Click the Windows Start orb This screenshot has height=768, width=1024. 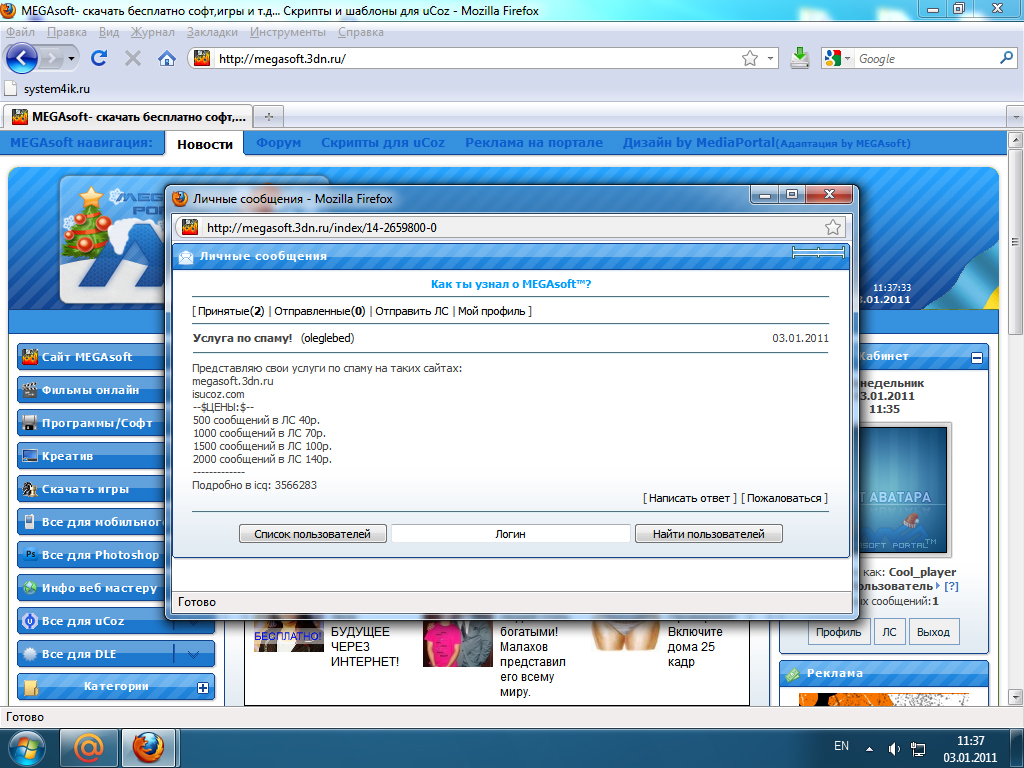[x=25, y=748]
